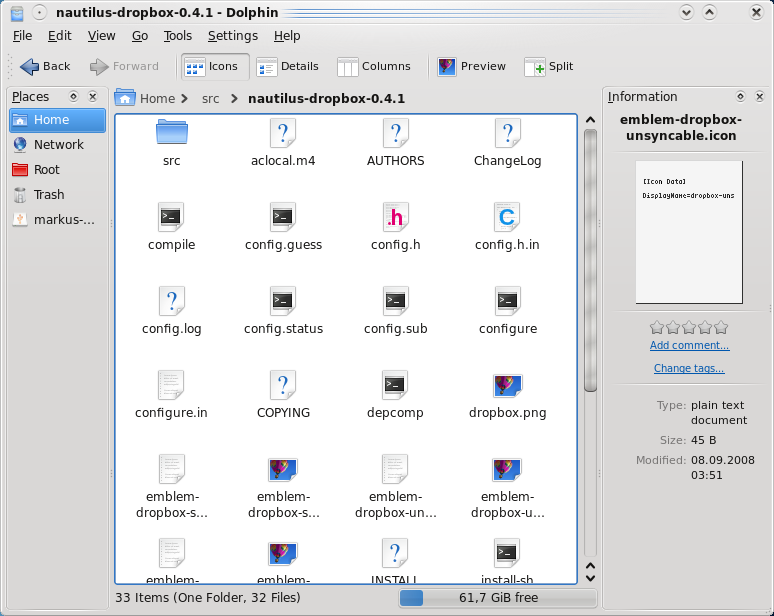Click the Back navigation arrow icon
Image resolution: width=774 pixels, height=616 pixels.
[x=30, y=67]
